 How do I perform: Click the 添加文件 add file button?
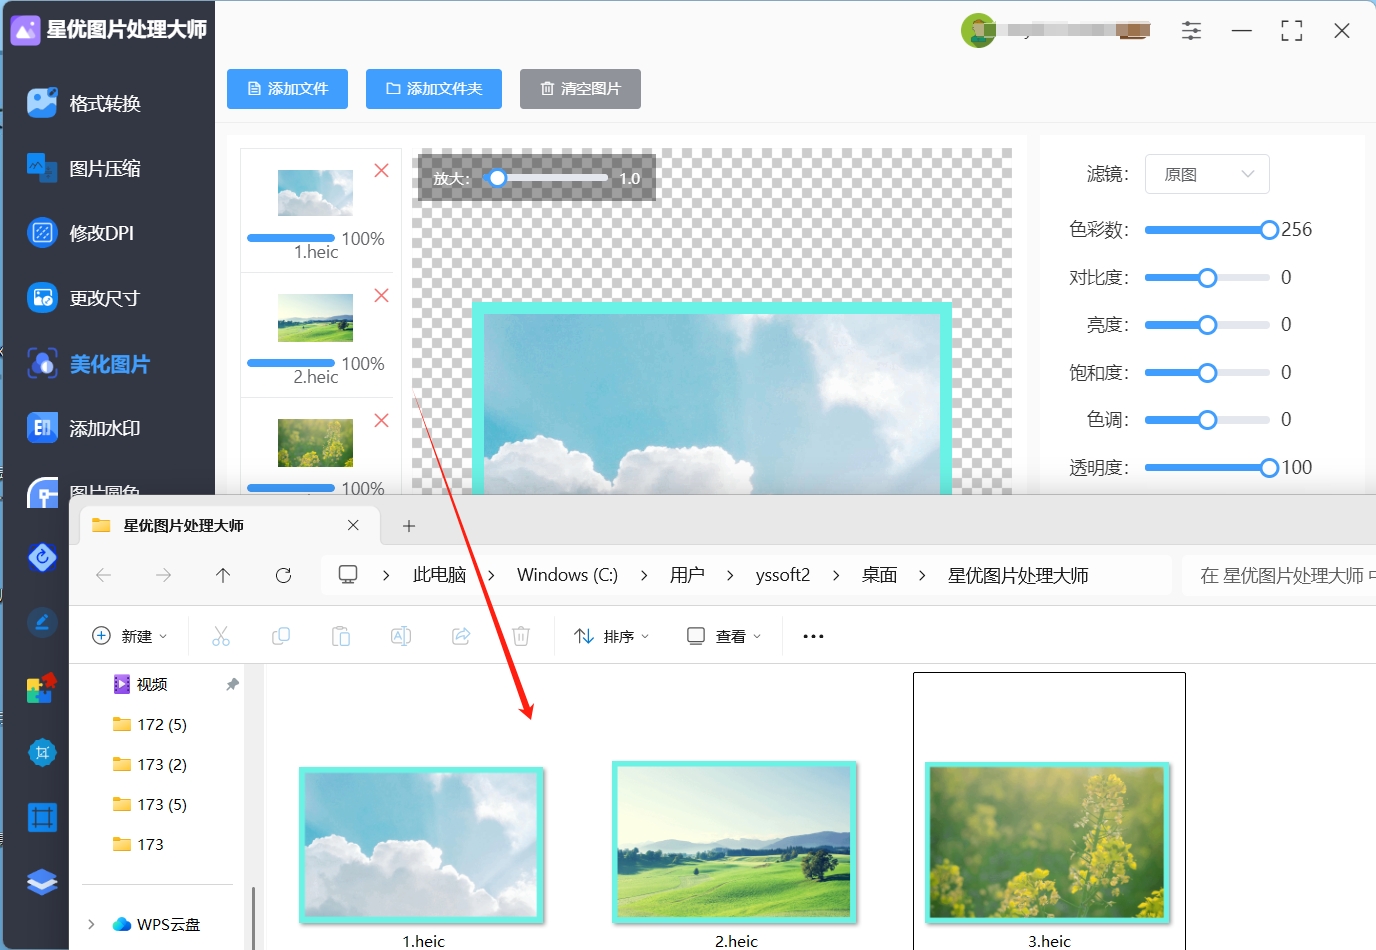tap(287, 89)
